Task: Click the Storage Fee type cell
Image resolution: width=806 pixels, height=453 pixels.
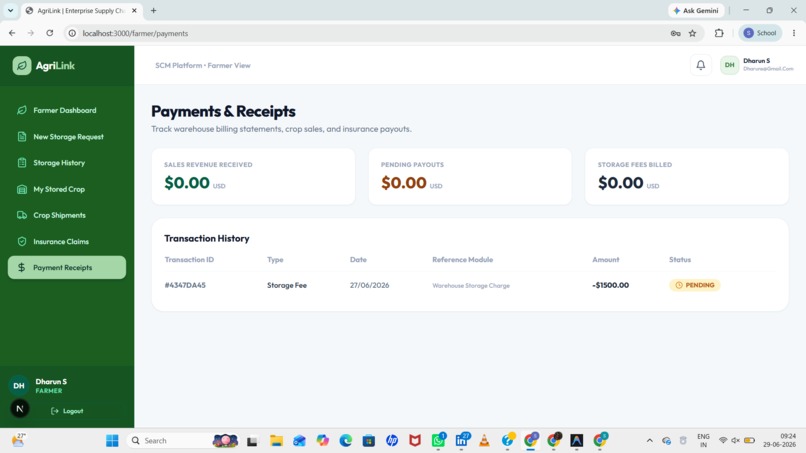Action: pos(287,285)
